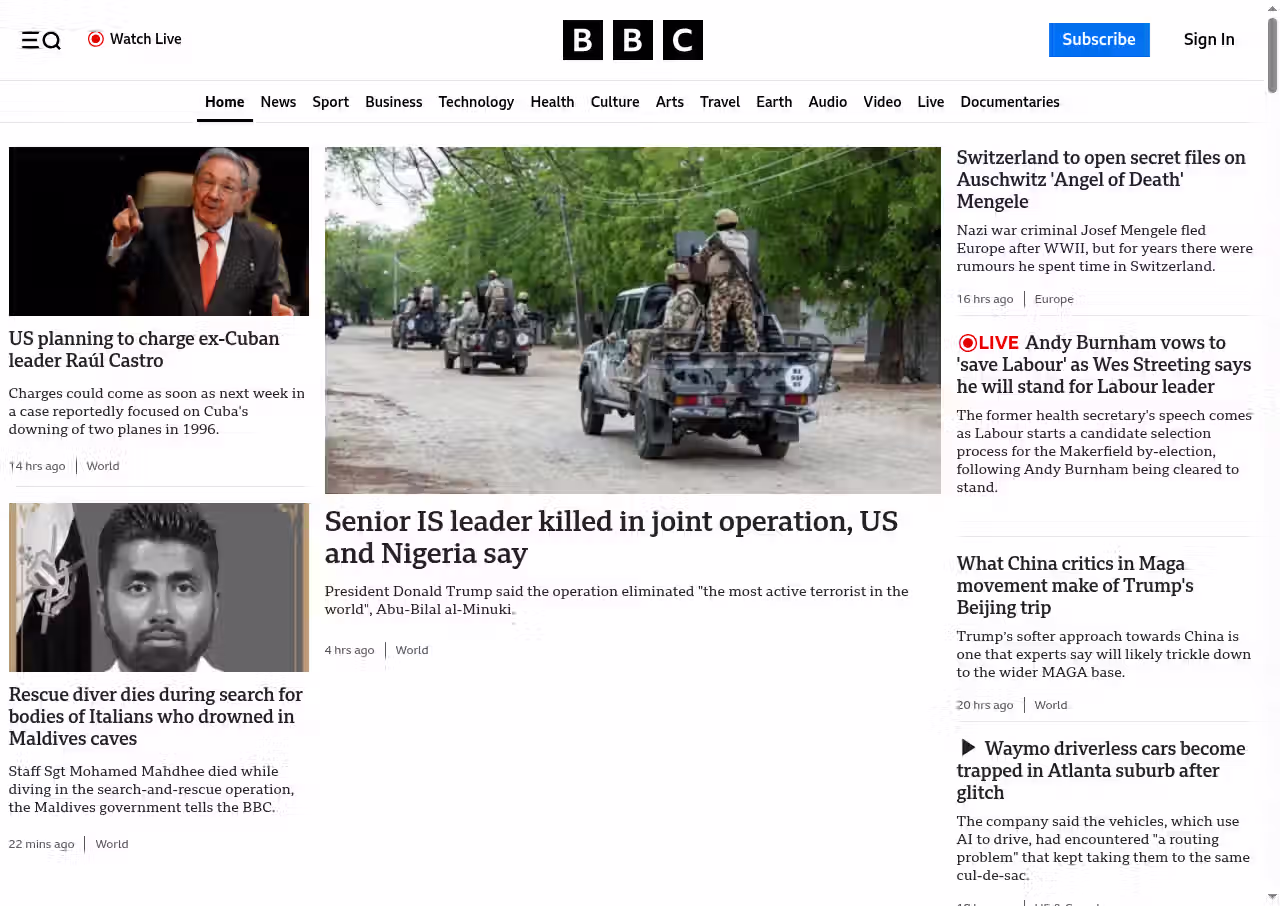The image size is (1280, 906).
Task: Select Documentaries in the nav bar
Action: click(x=1010, y=102)
